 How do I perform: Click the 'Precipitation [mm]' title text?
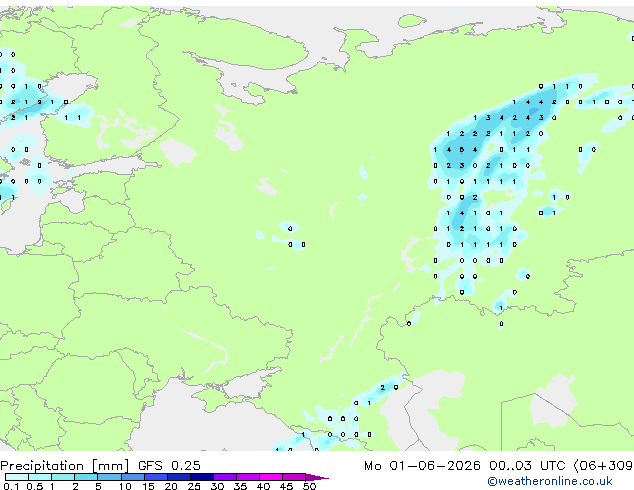65,466
